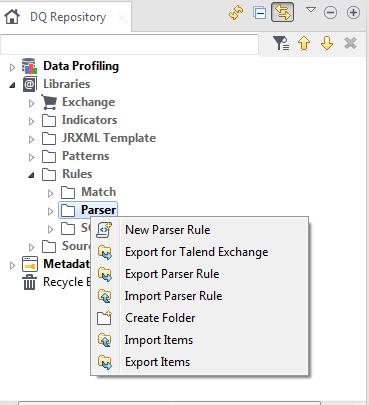Clear the filter with the X icon
Screen dimensions: 369x405
pyautogui.click(x=350, y=43)
